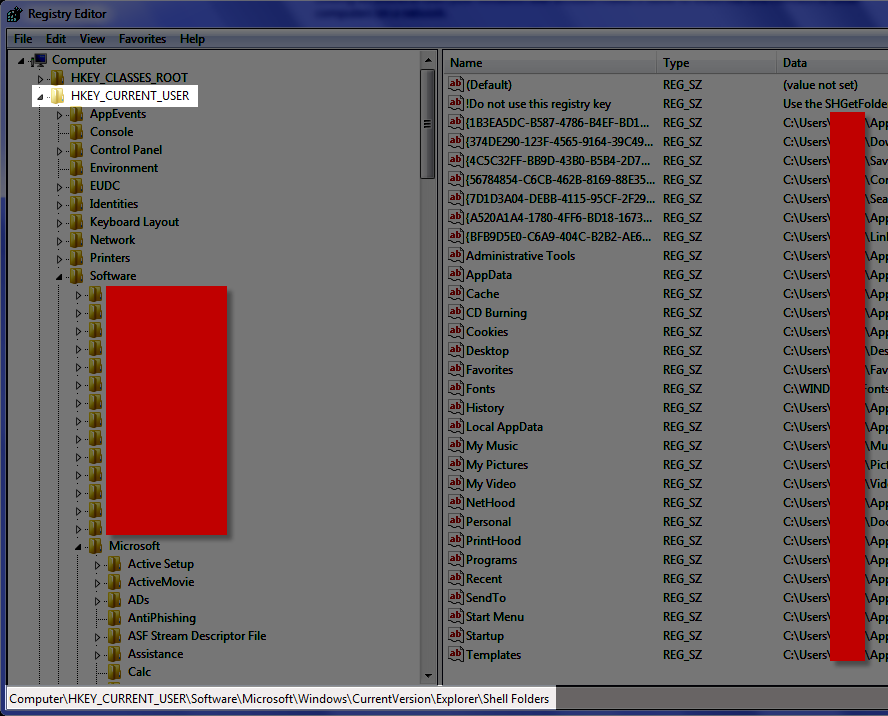Screen dimensions: 888x716
Task: Select the Network key
Action: 113,240
